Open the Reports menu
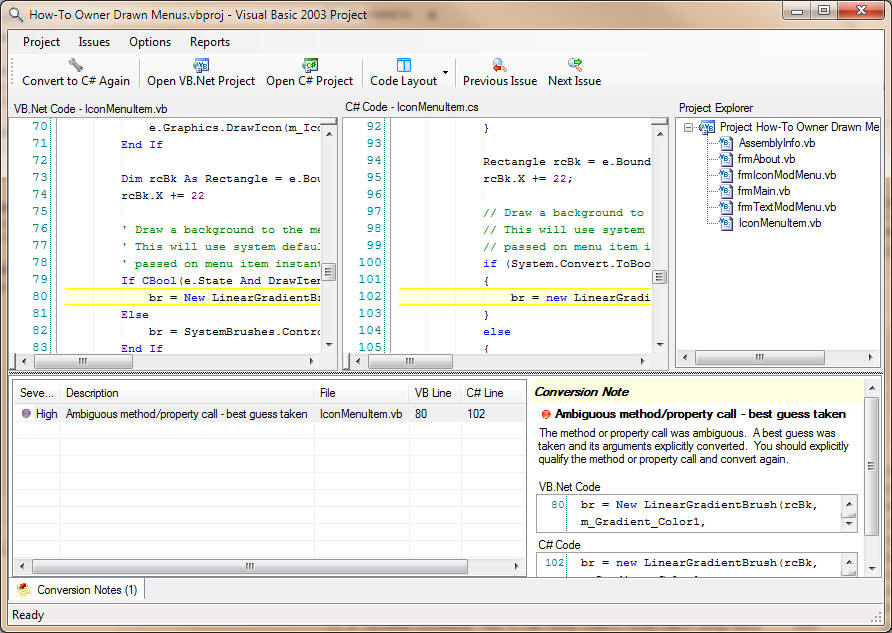 coord(210,42)
